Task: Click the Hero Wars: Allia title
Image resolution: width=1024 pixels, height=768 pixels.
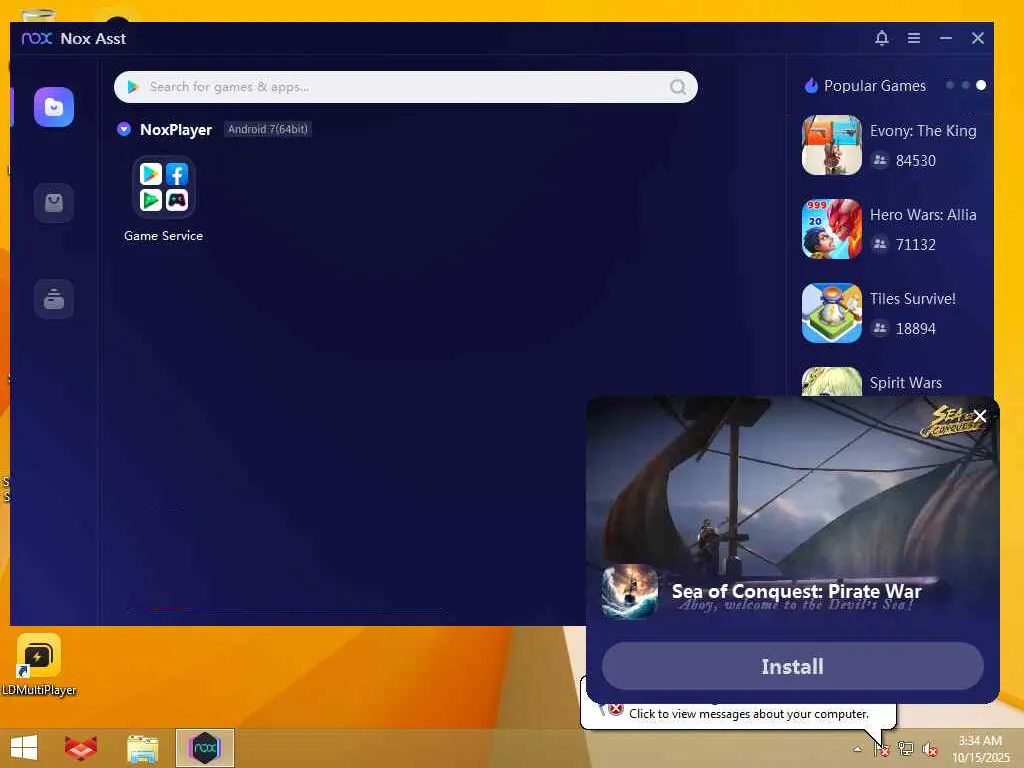Action: 923,215
